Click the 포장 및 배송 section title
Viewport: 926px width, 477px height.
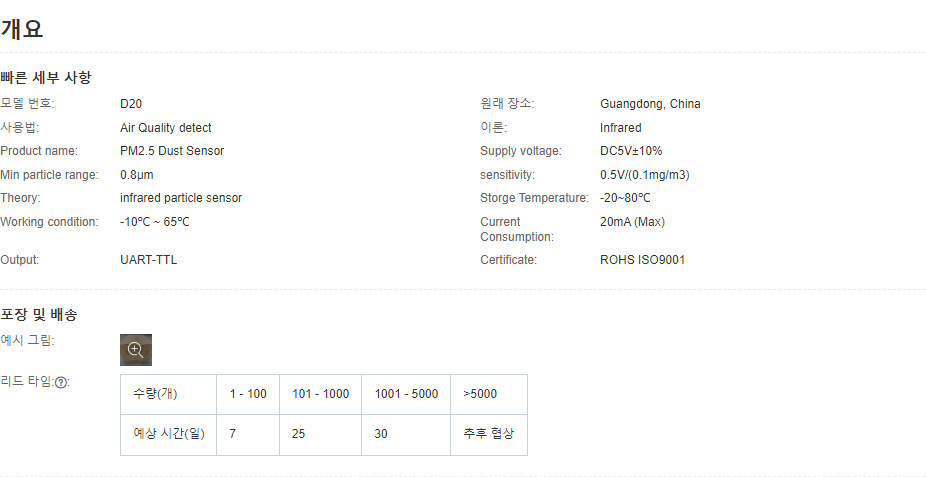point(39,315)
